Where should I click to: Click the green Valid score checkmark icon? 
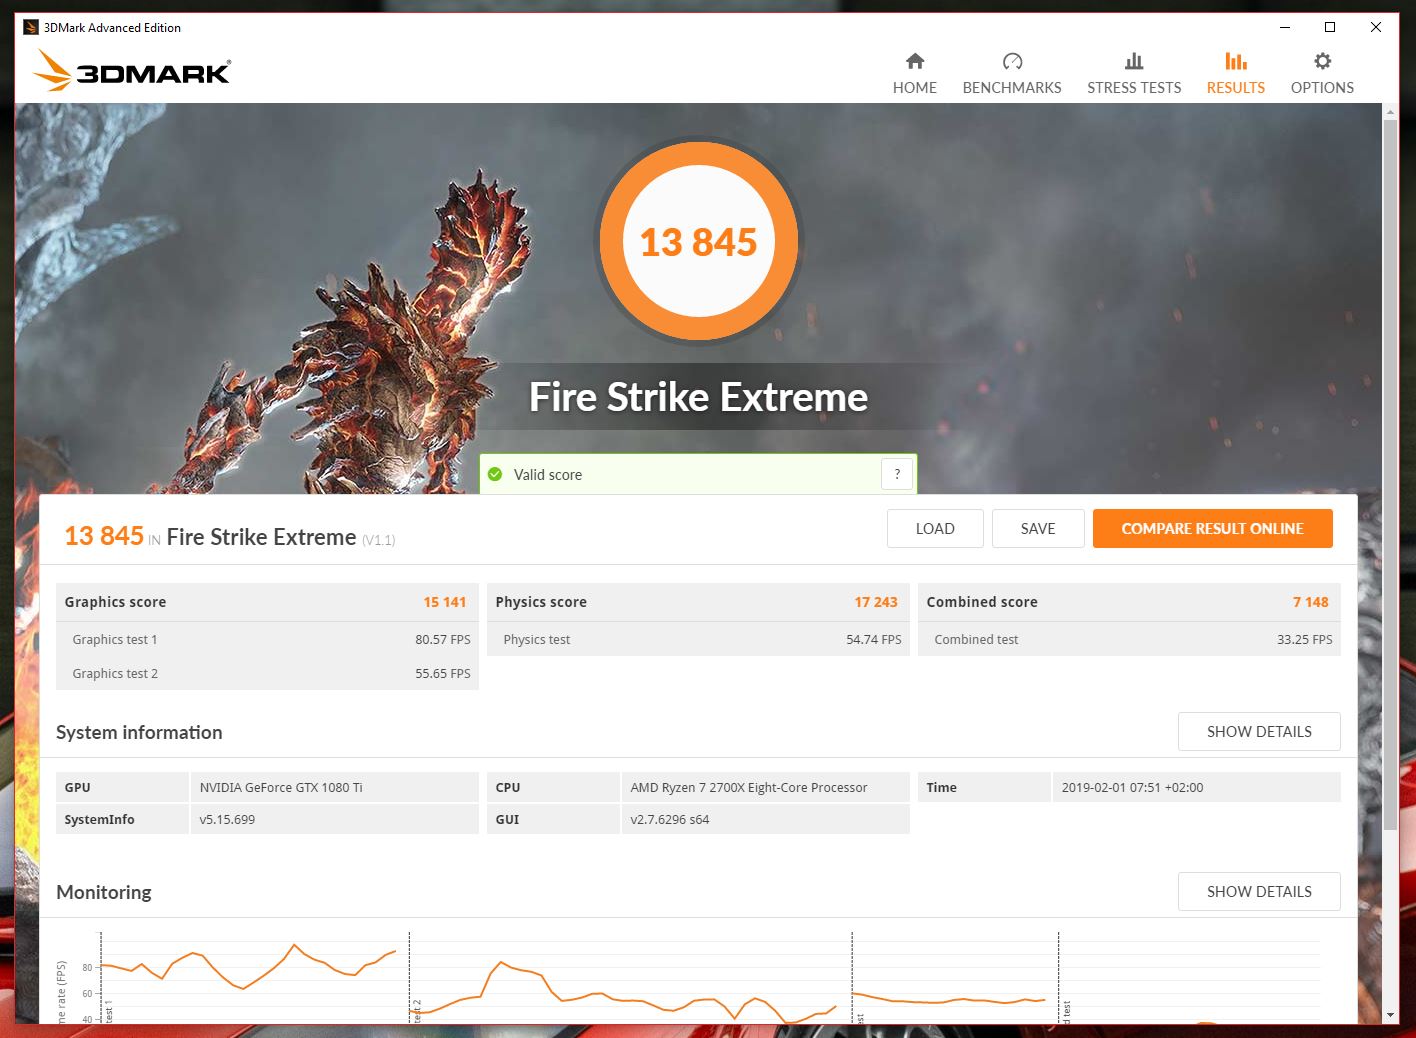point(495,474)
